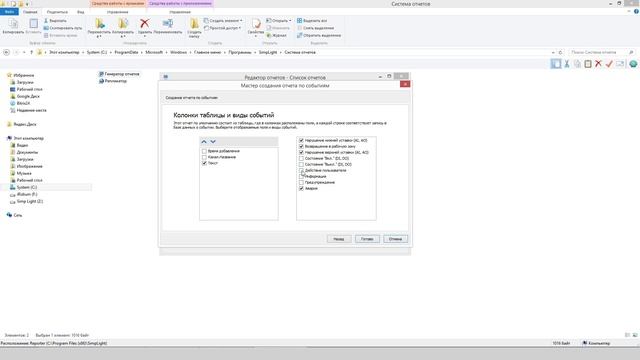Click the Отмена button in the wizard
The height and width of the screenshot is (360, 640).
click(x=395, y=239)
